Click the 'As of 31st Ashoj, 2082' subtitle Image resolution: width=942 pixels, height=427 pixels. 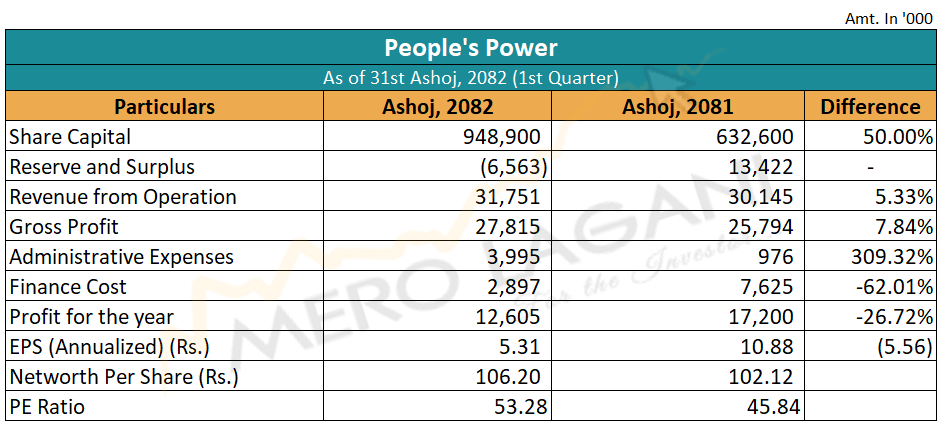[470, 77]
